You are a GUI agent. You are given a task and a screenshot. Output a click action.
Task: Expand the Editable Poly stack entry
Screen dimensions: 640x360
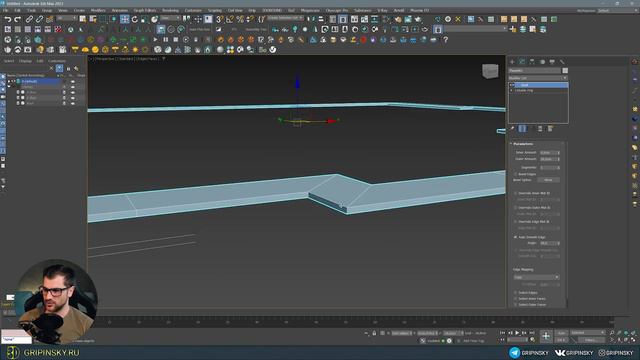[511, 90]
